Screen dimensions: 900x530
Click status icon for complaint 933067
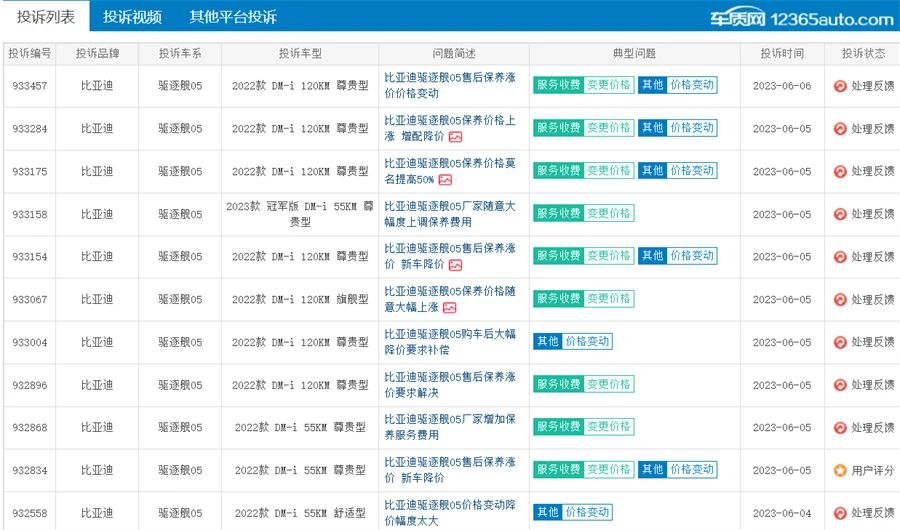(x=840, y=299)
